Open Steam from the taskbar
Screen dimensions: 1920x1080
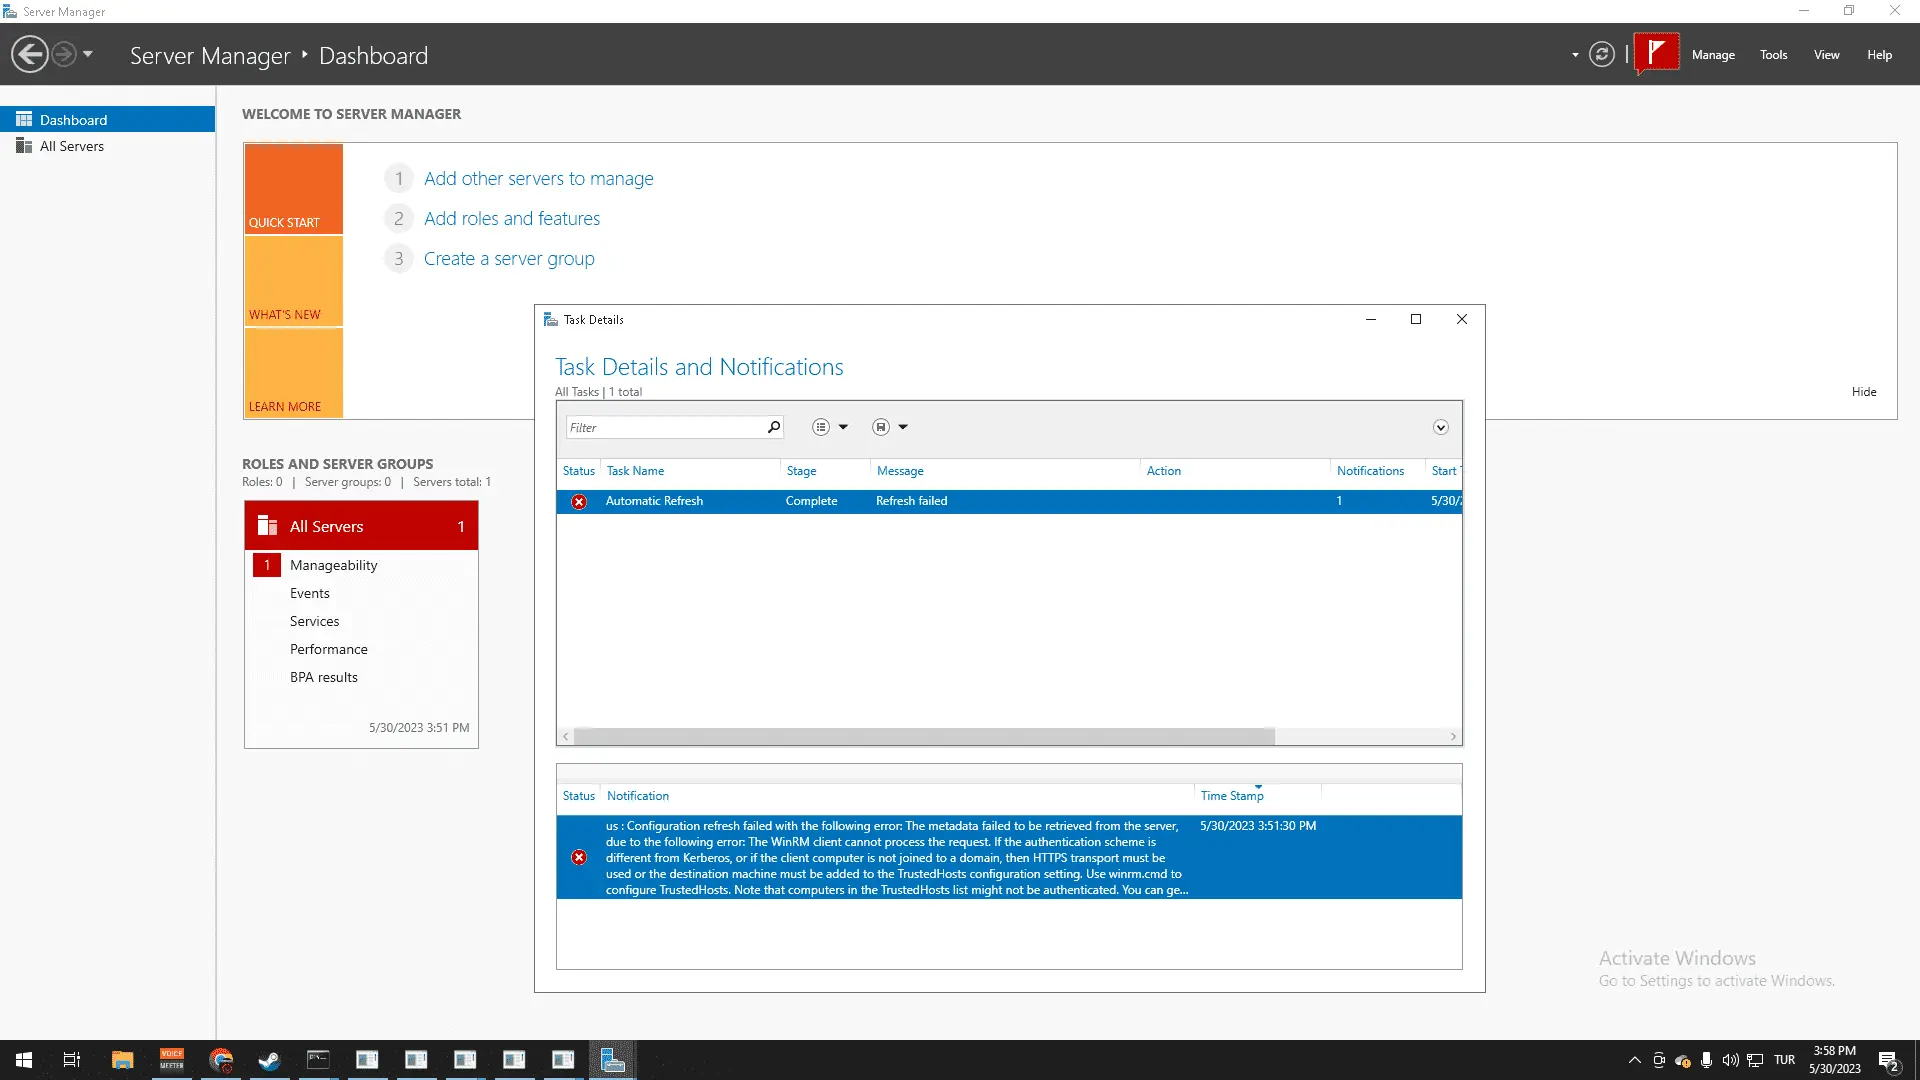[269, 1060]
